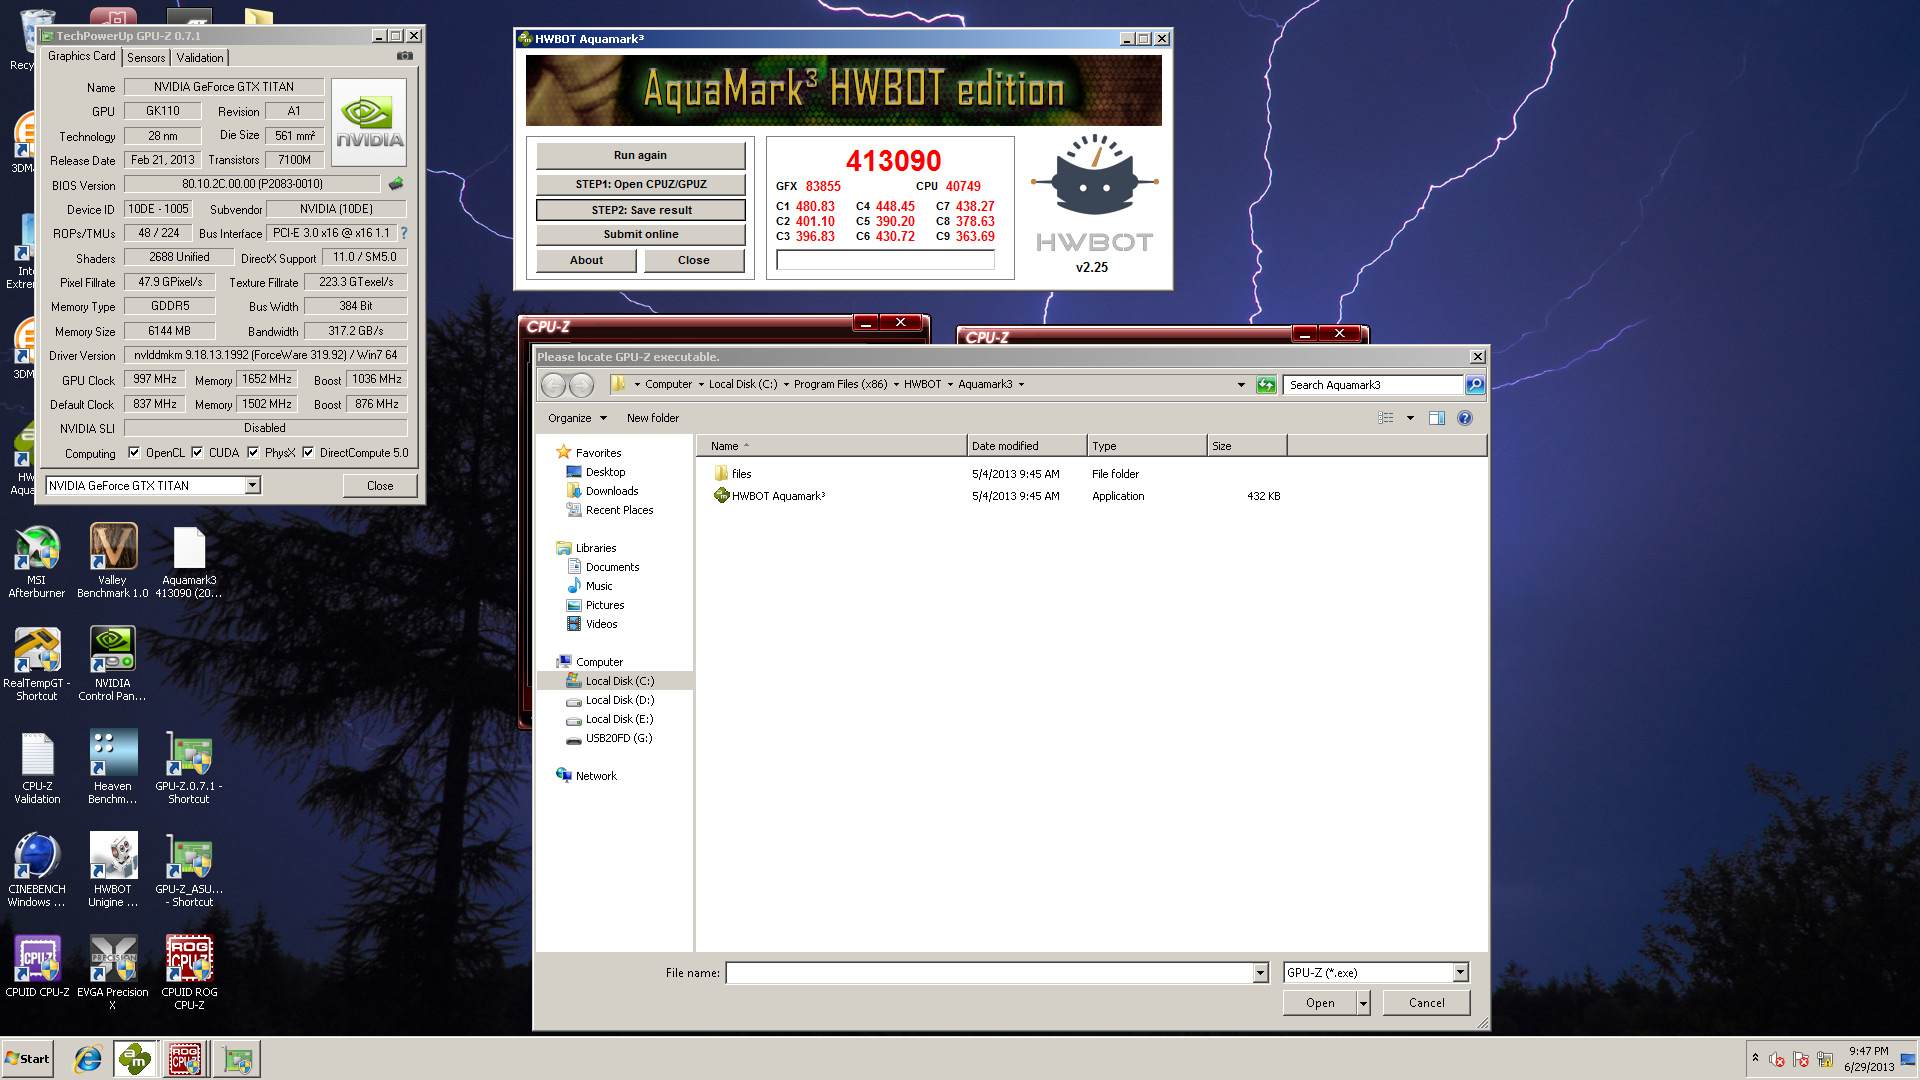The height and width of the screenshot is (1080, 1920).
Task: Select the Aquamark3 413090 file on desktop
Action: (189, 562)
